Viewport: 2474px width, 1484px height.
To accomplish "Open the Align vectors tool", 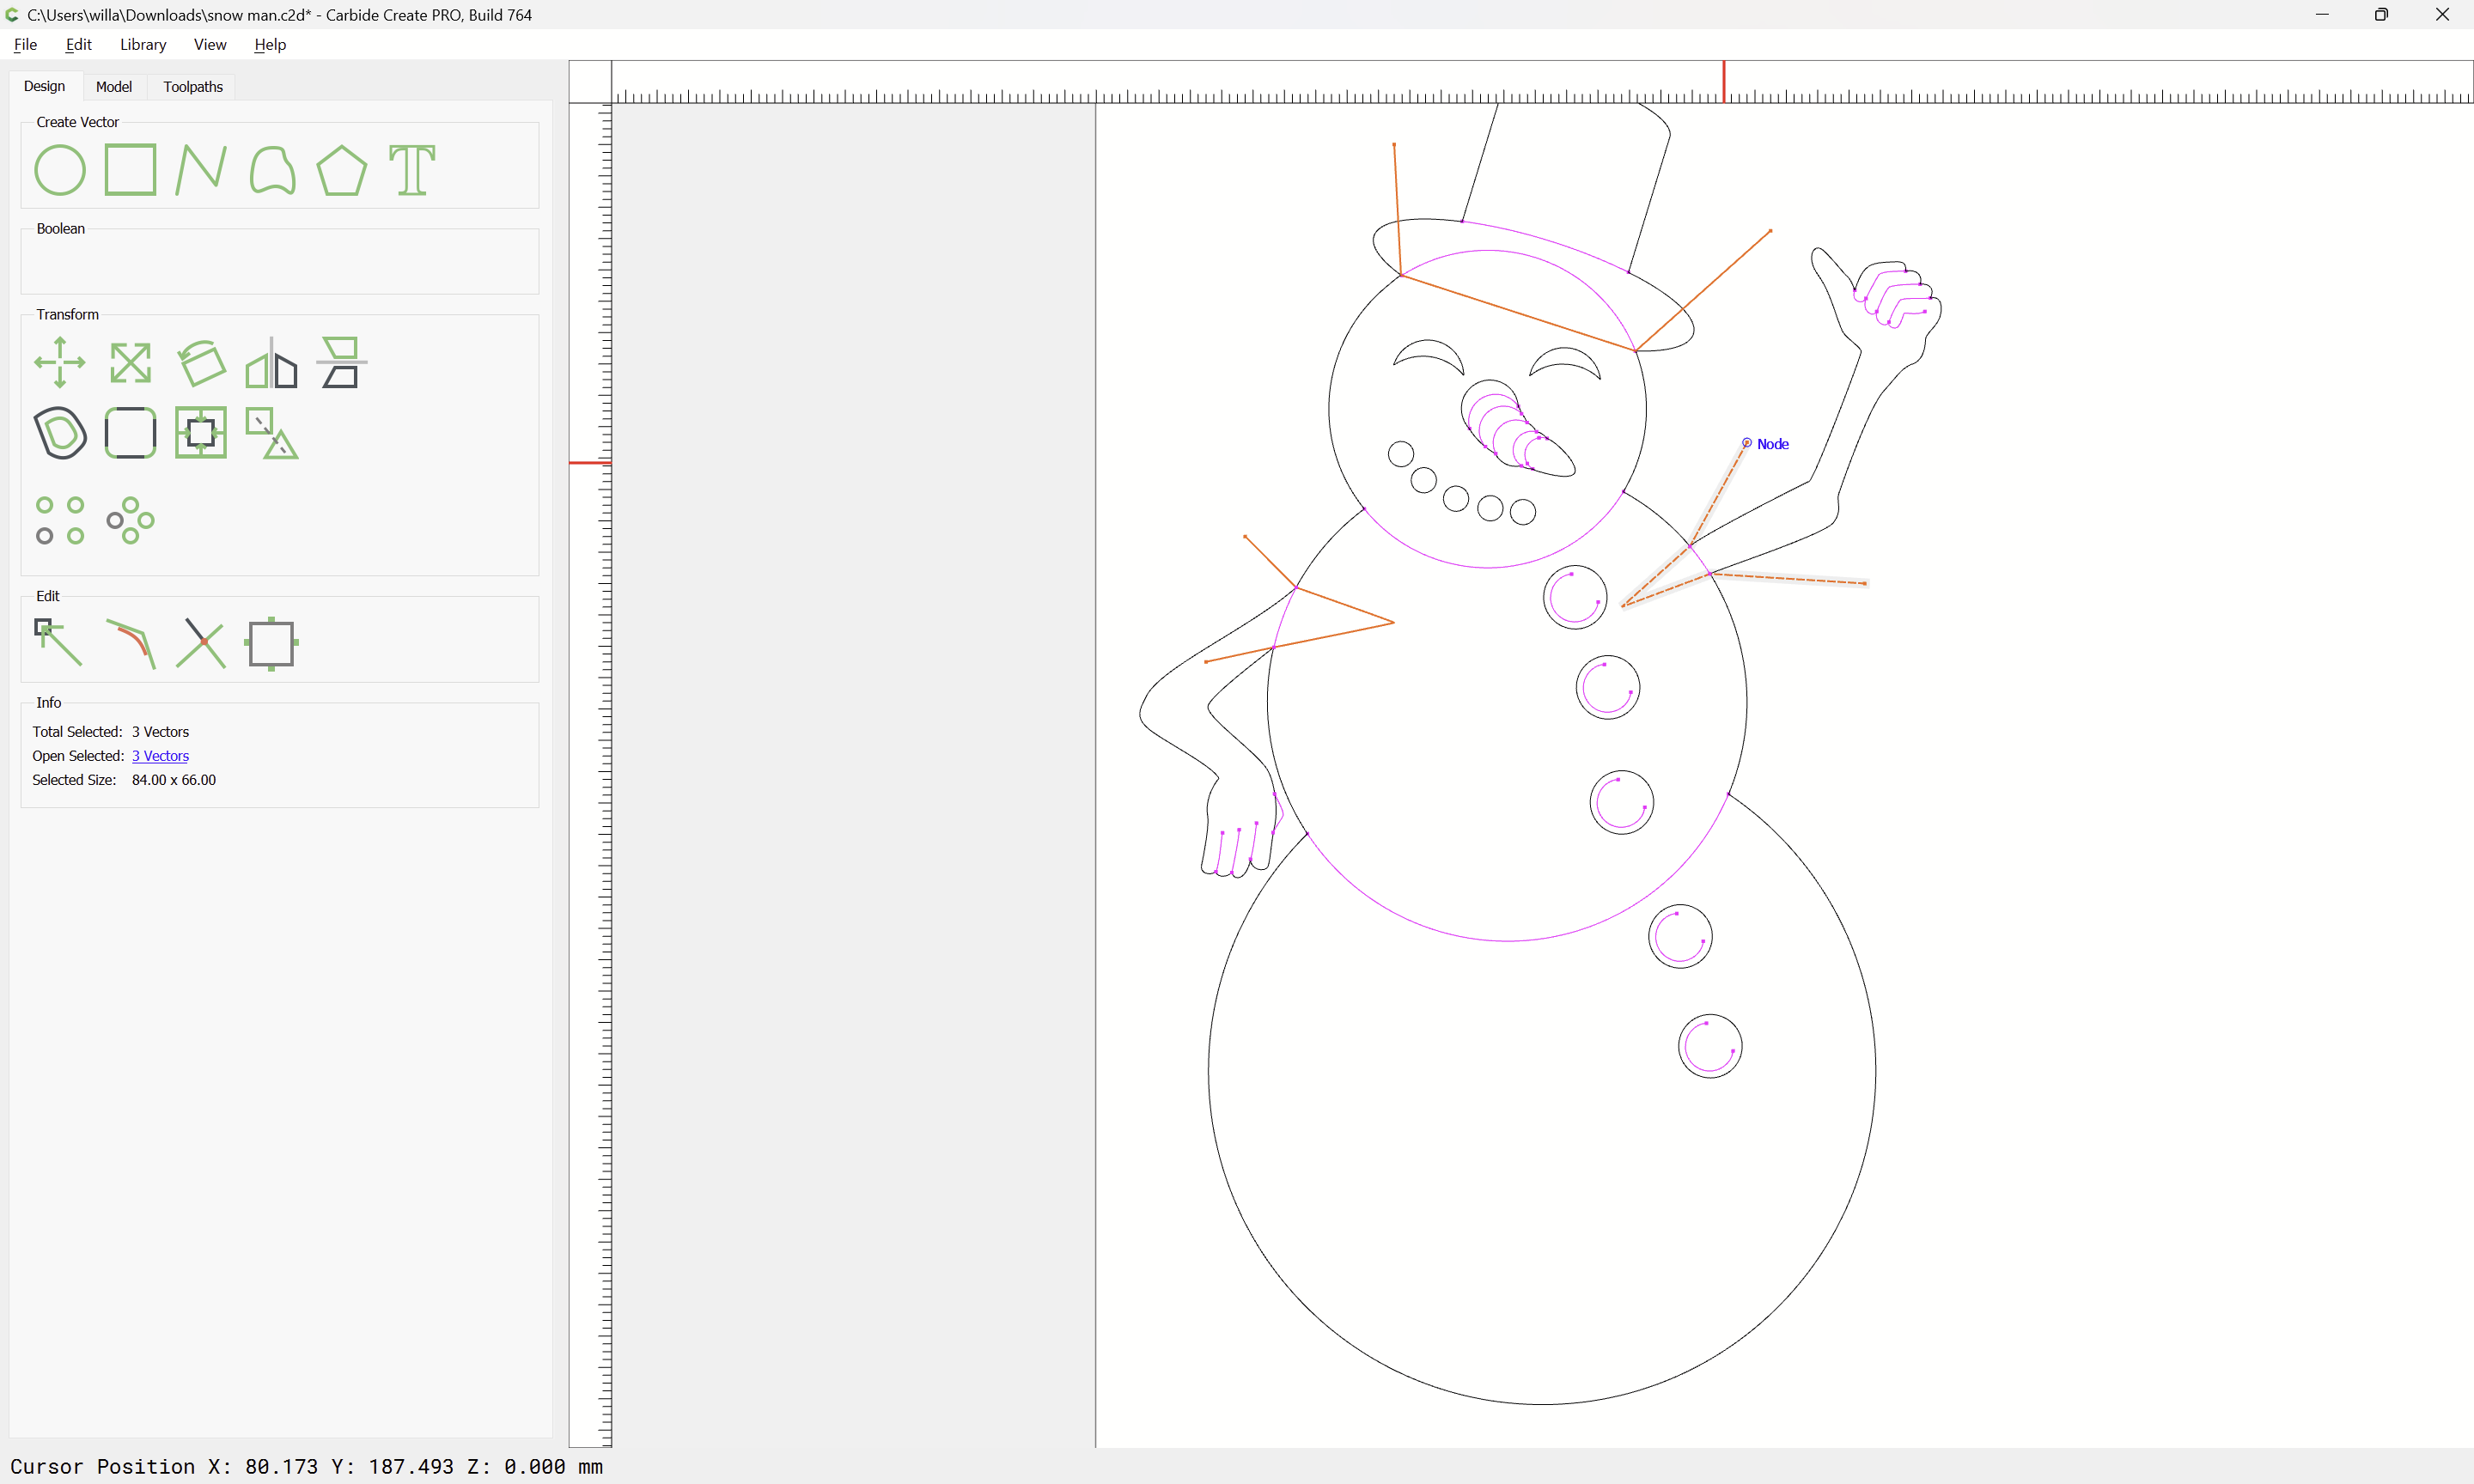I will tap(342, 362).
